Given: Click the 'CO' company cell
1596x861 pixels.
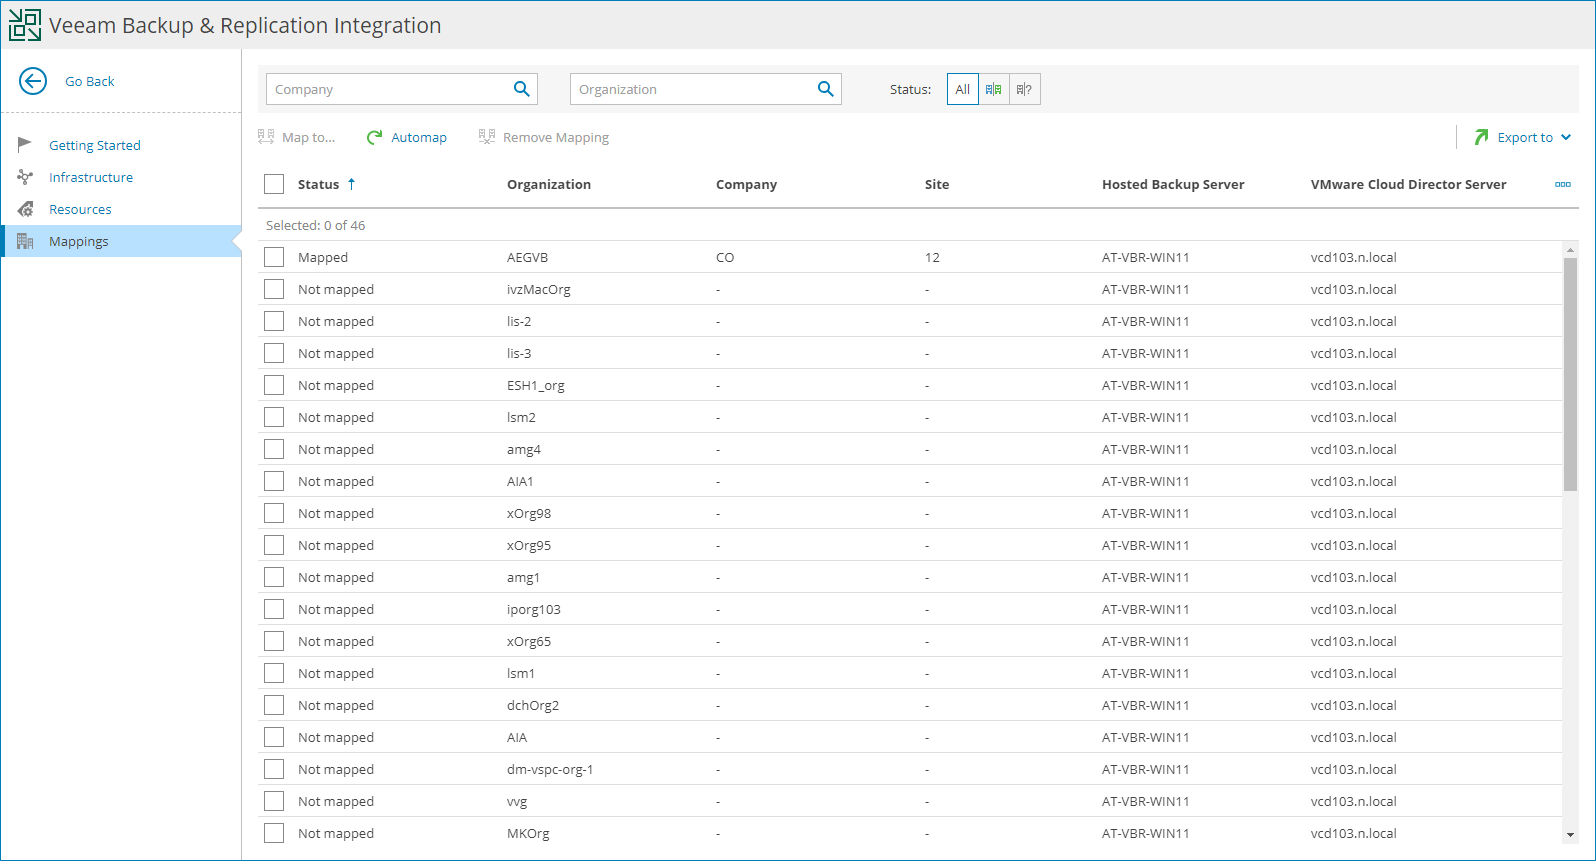Looking at the screenshot, I should point(725,257).
